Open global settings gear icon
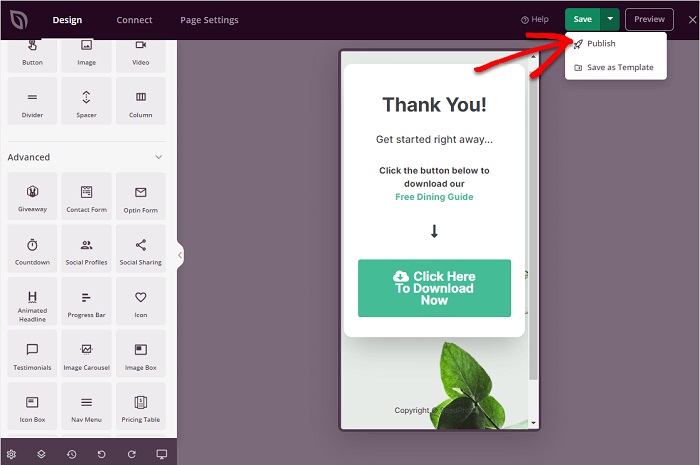 11,454
